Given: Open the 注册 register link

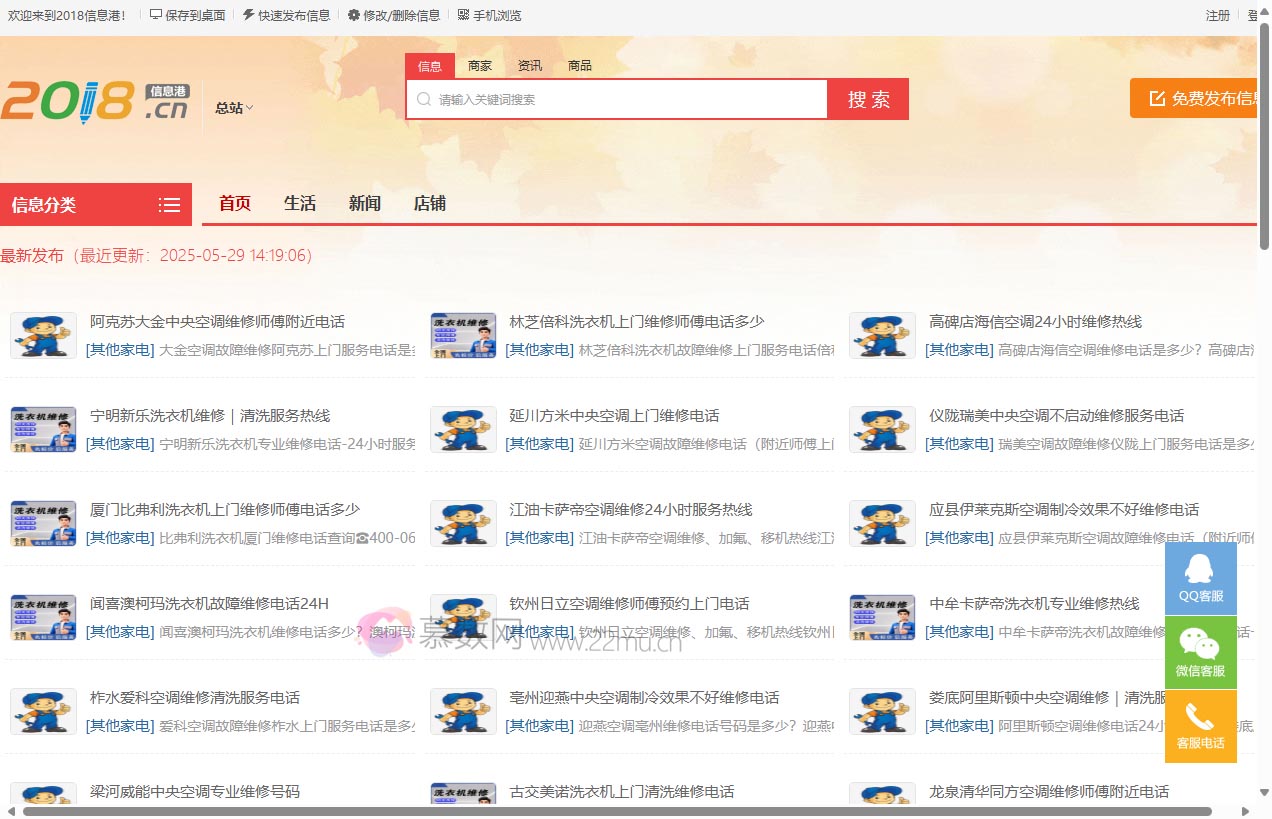Looking at the screenshot, I should point(1217,15).
